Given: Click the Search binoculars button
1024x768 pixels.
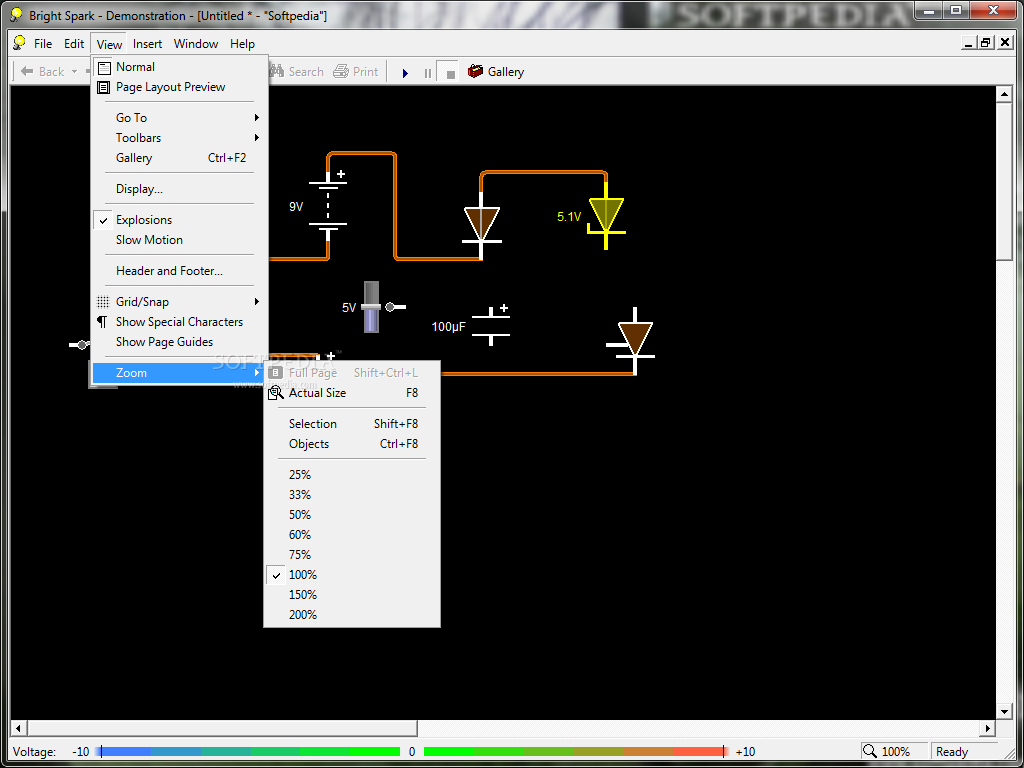Looking at the screenshot, I should coord(296,72).
